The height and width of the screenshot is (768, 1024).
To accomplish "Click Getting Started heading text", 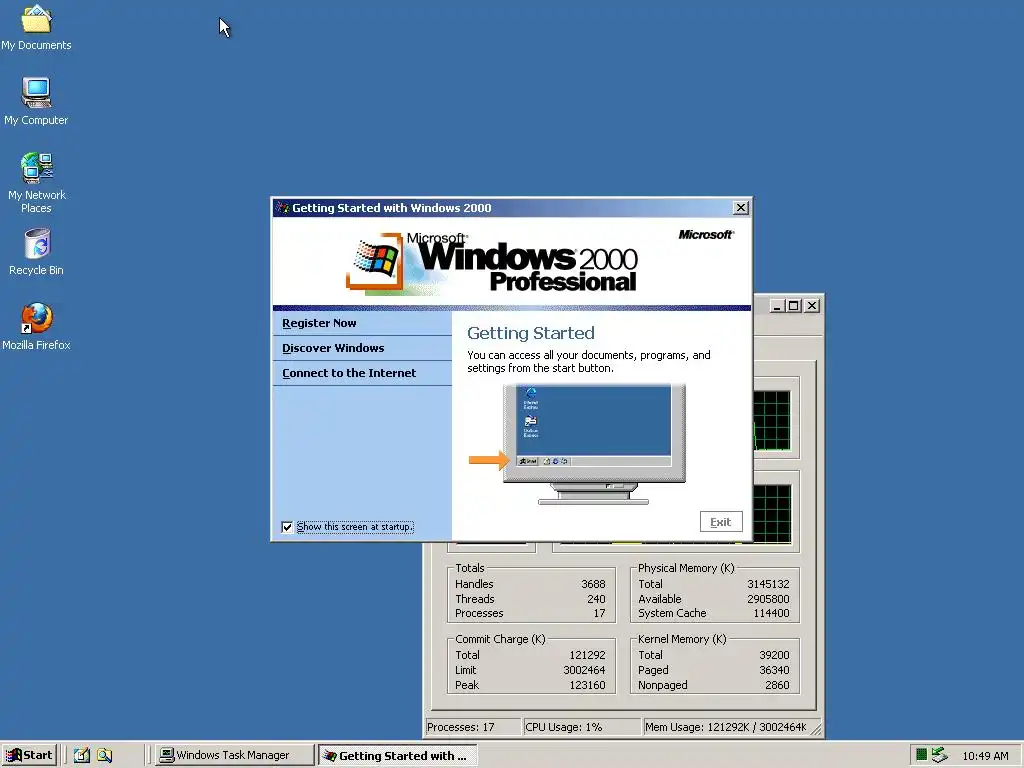I will coord(531,333).
